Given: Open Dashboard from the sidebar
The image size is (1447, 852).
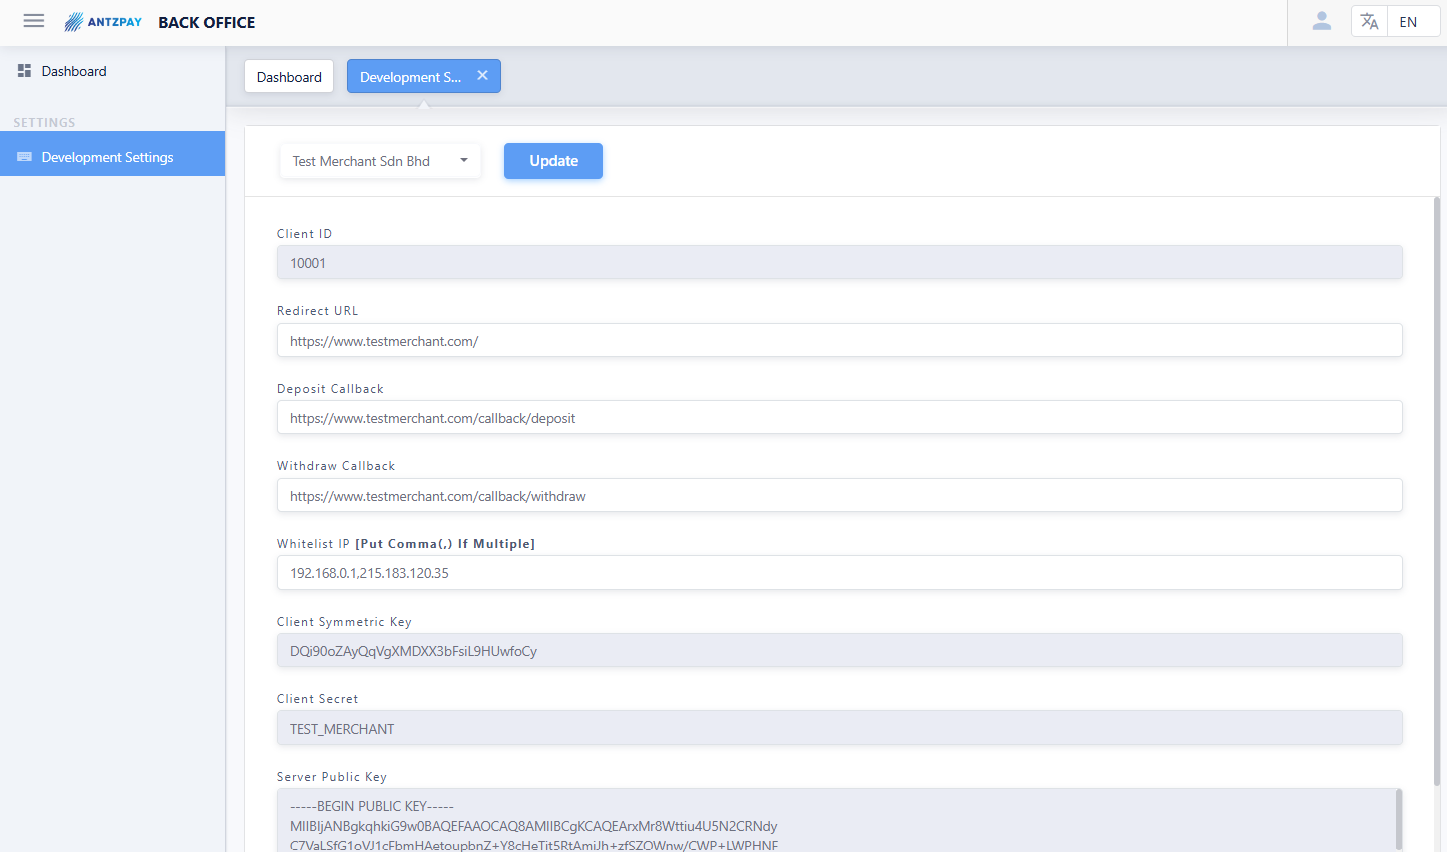Looking at the screenshot, I should (74, 71).
